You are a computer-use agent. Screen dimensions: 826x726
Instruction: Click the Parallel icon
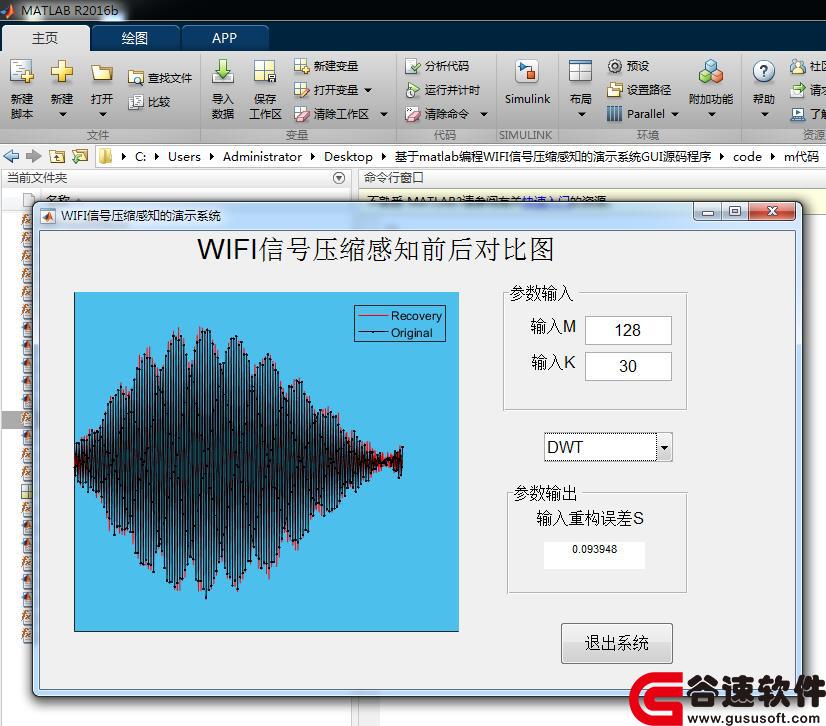615,114
